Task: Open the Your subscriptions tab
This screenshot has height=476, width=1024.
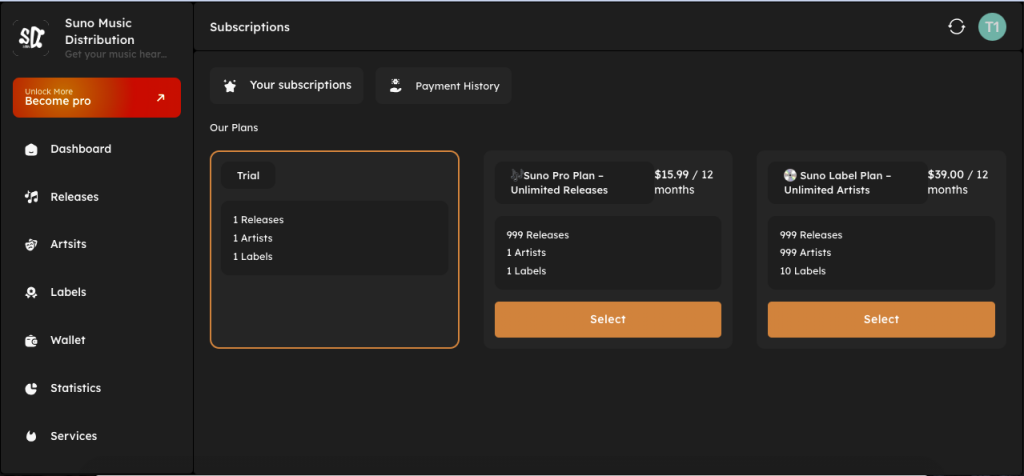Action: pos(287,86)
